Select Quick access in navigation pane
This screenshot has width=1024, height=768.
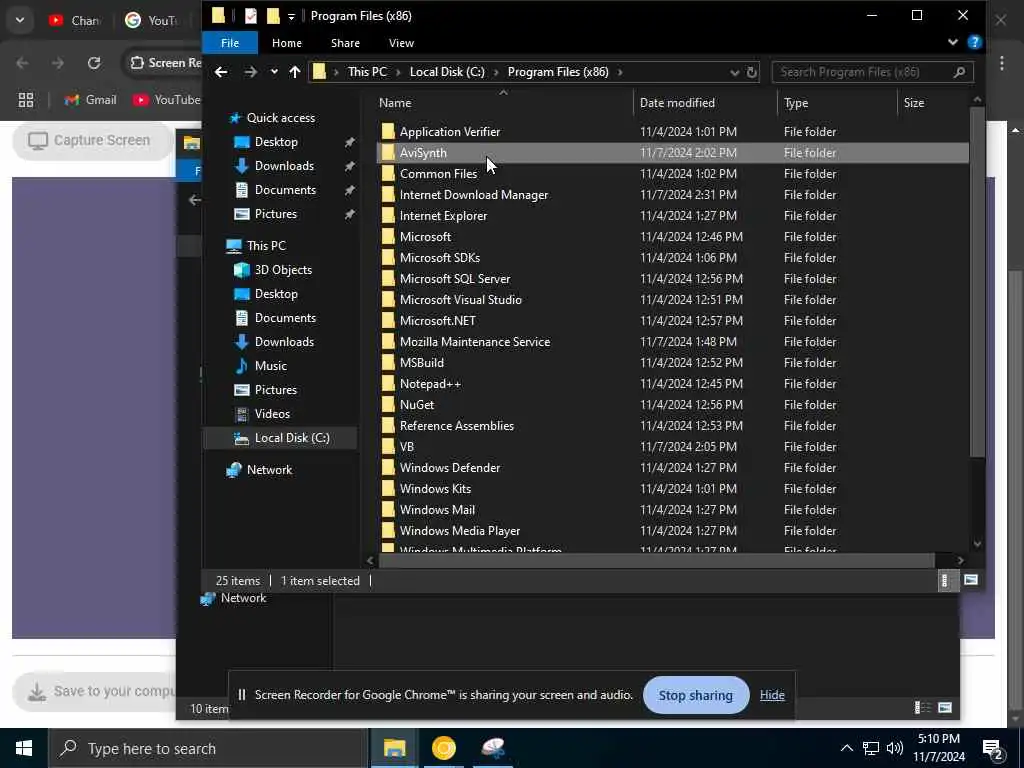[x=280, y=118]
